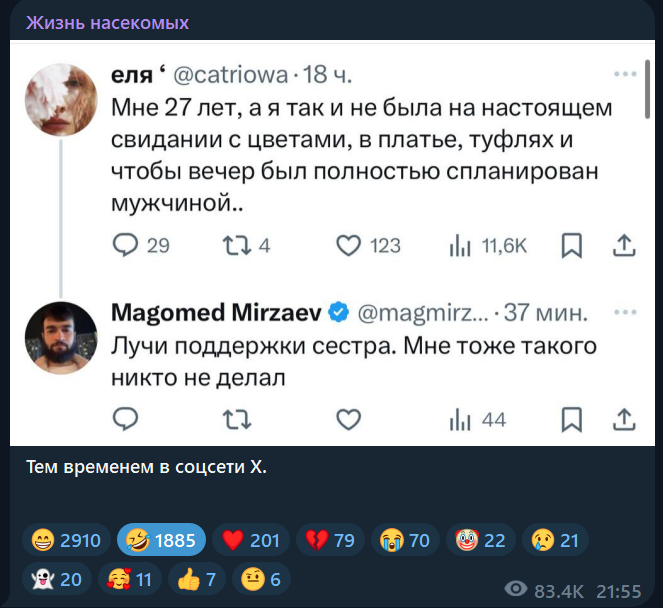Bookmark еля's tweet
Screen dimensions: 663x608
[x=572, y=245]
